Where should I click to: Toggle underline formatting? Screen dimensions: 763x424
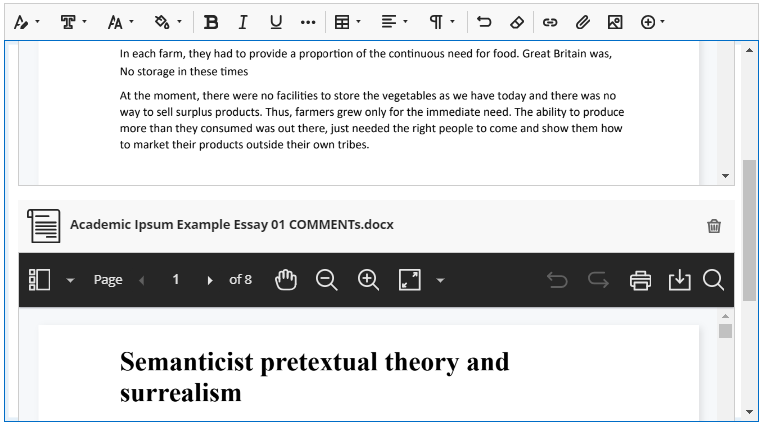pyautogui.click(x=275, y=21)
